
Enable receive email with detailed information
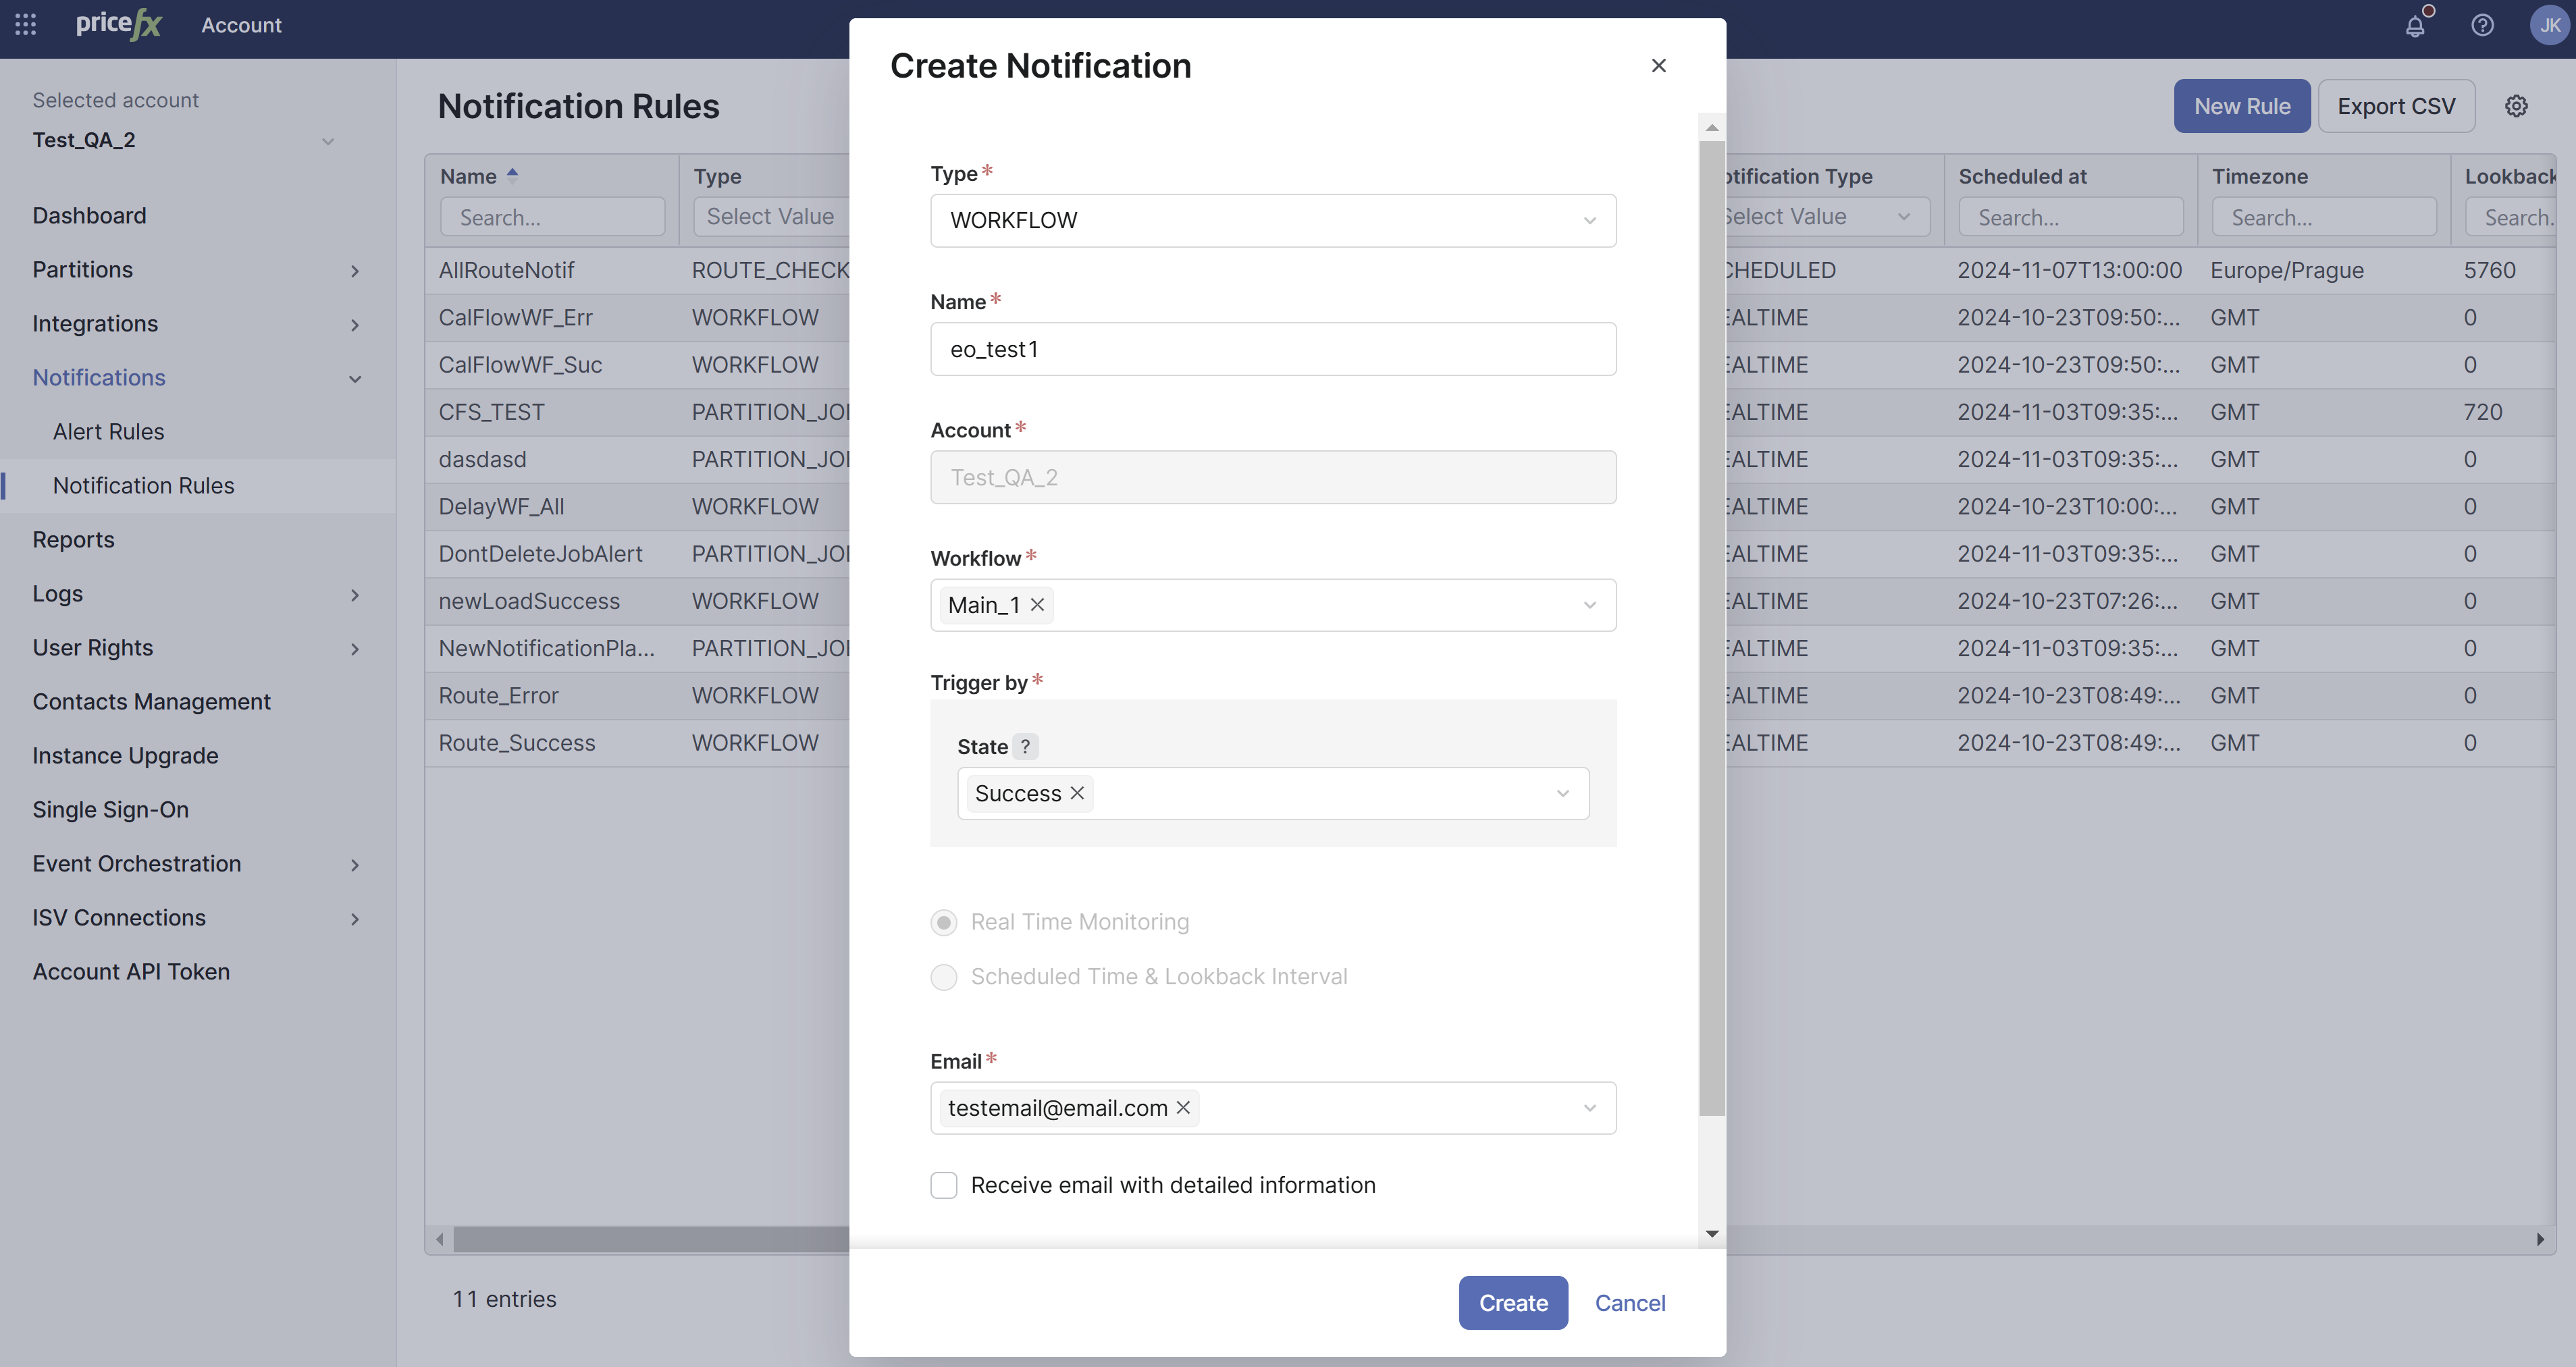[943, 1185]
